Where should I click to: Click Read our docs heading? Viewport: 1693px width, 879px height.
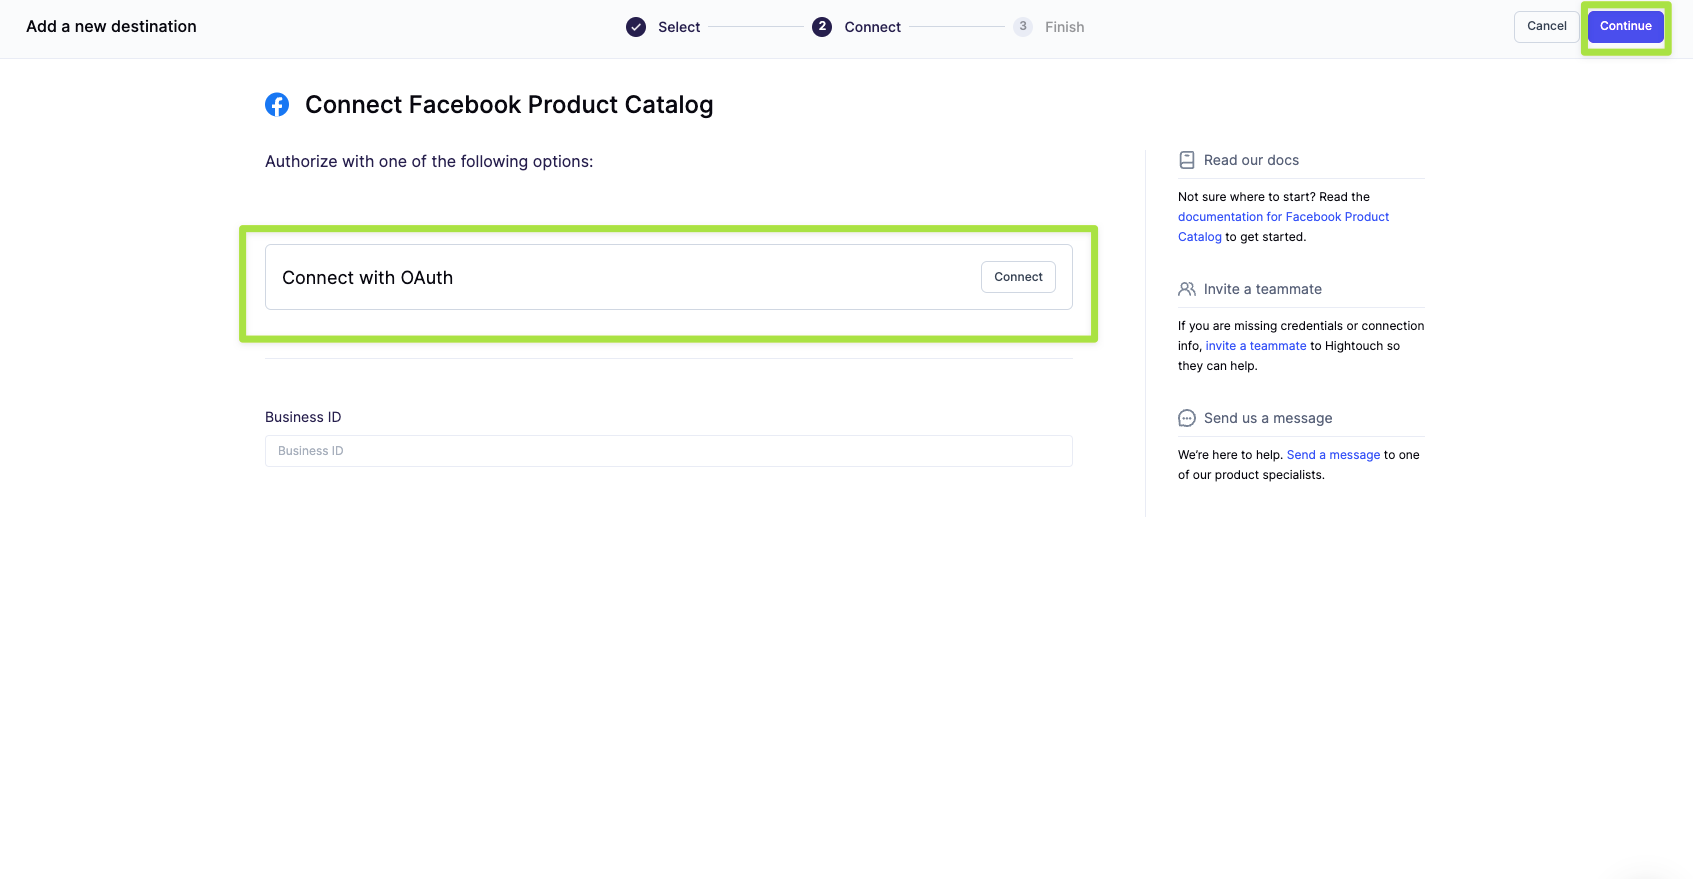pos(1251,160)
